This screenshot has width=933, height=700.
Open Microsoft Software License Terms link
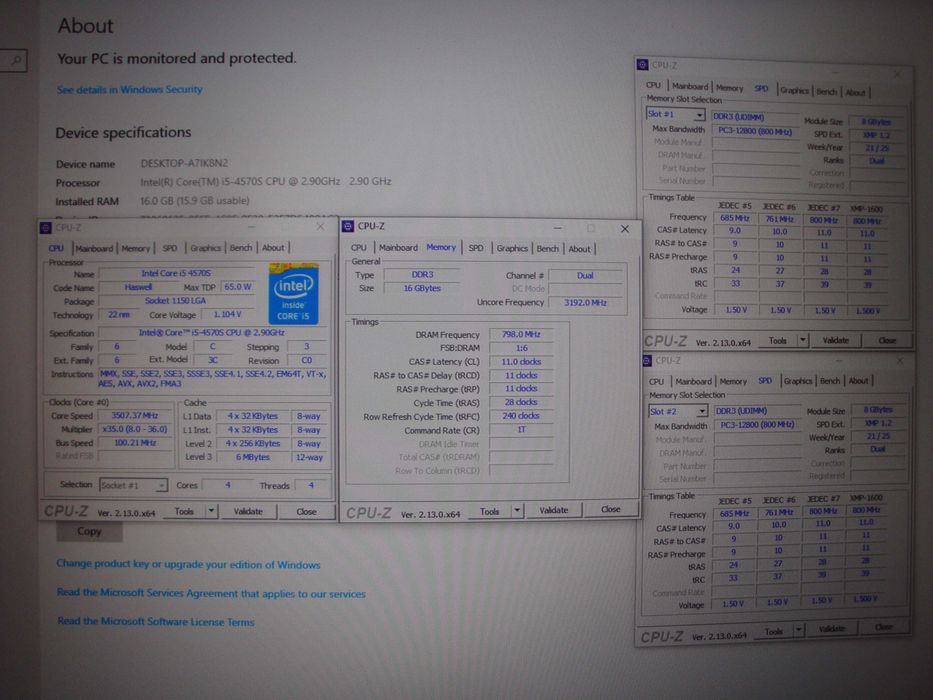click(x=156, y=621)
